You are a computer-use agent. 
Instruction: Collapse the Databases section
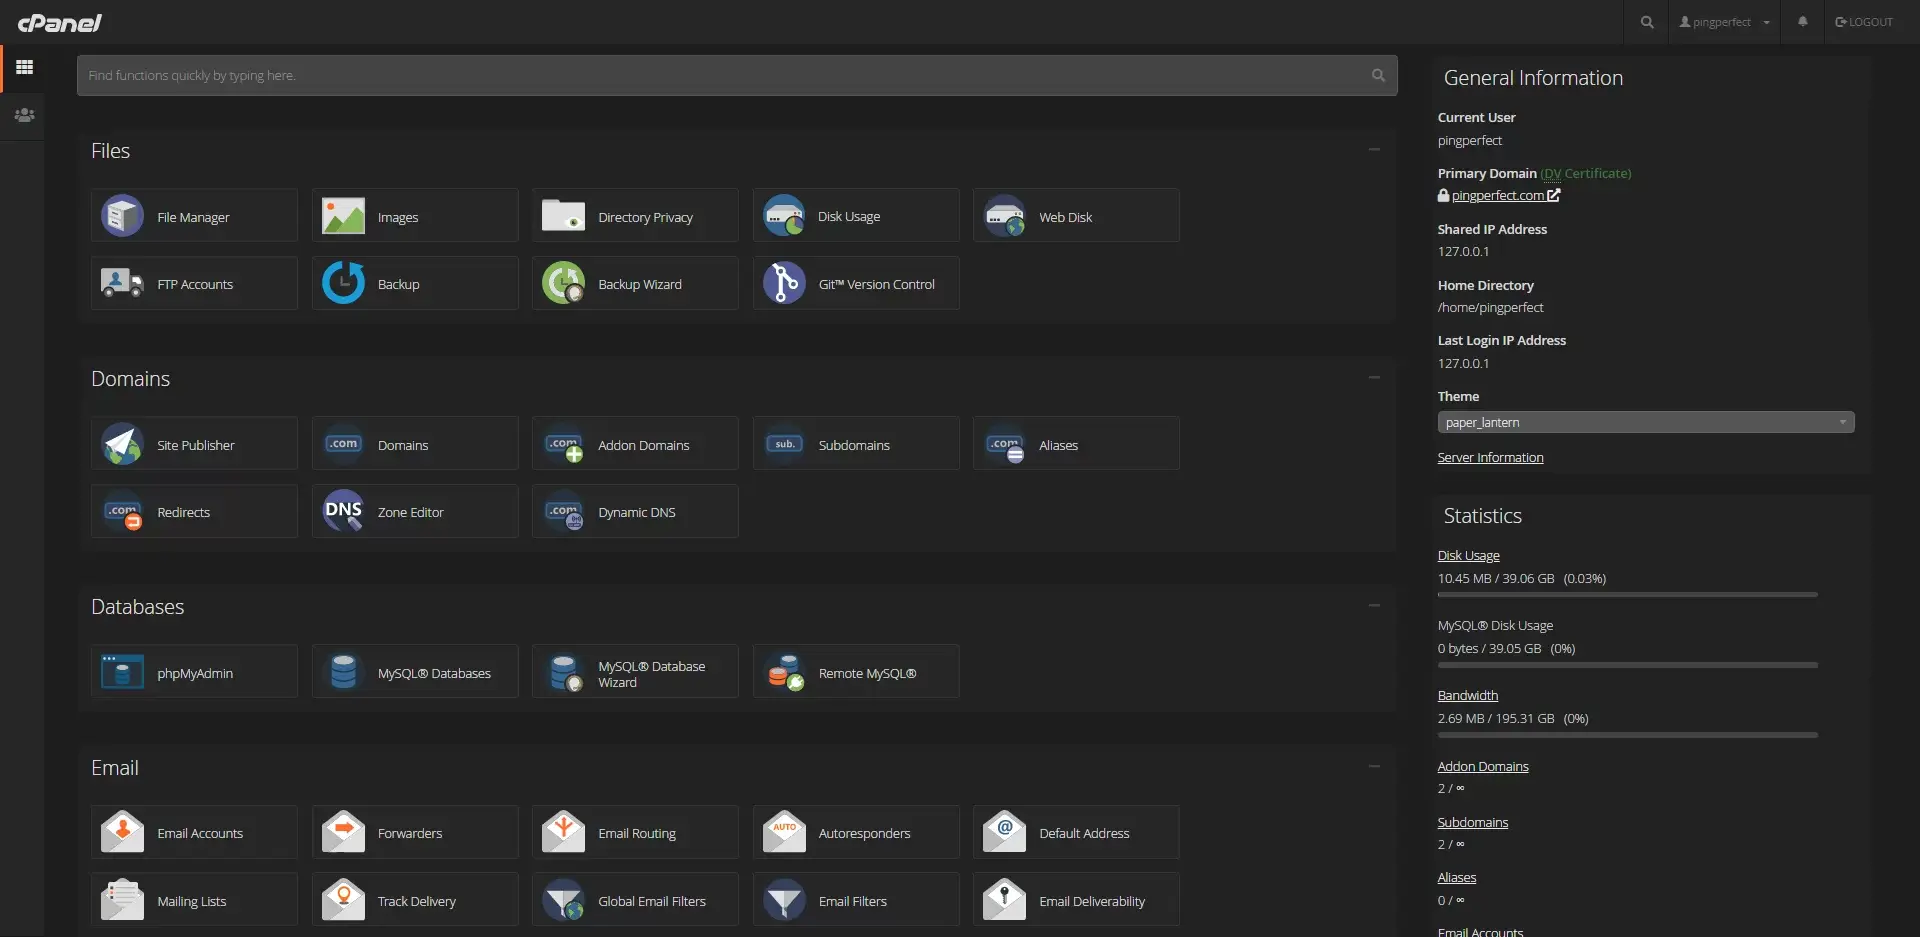[1374, 606]
